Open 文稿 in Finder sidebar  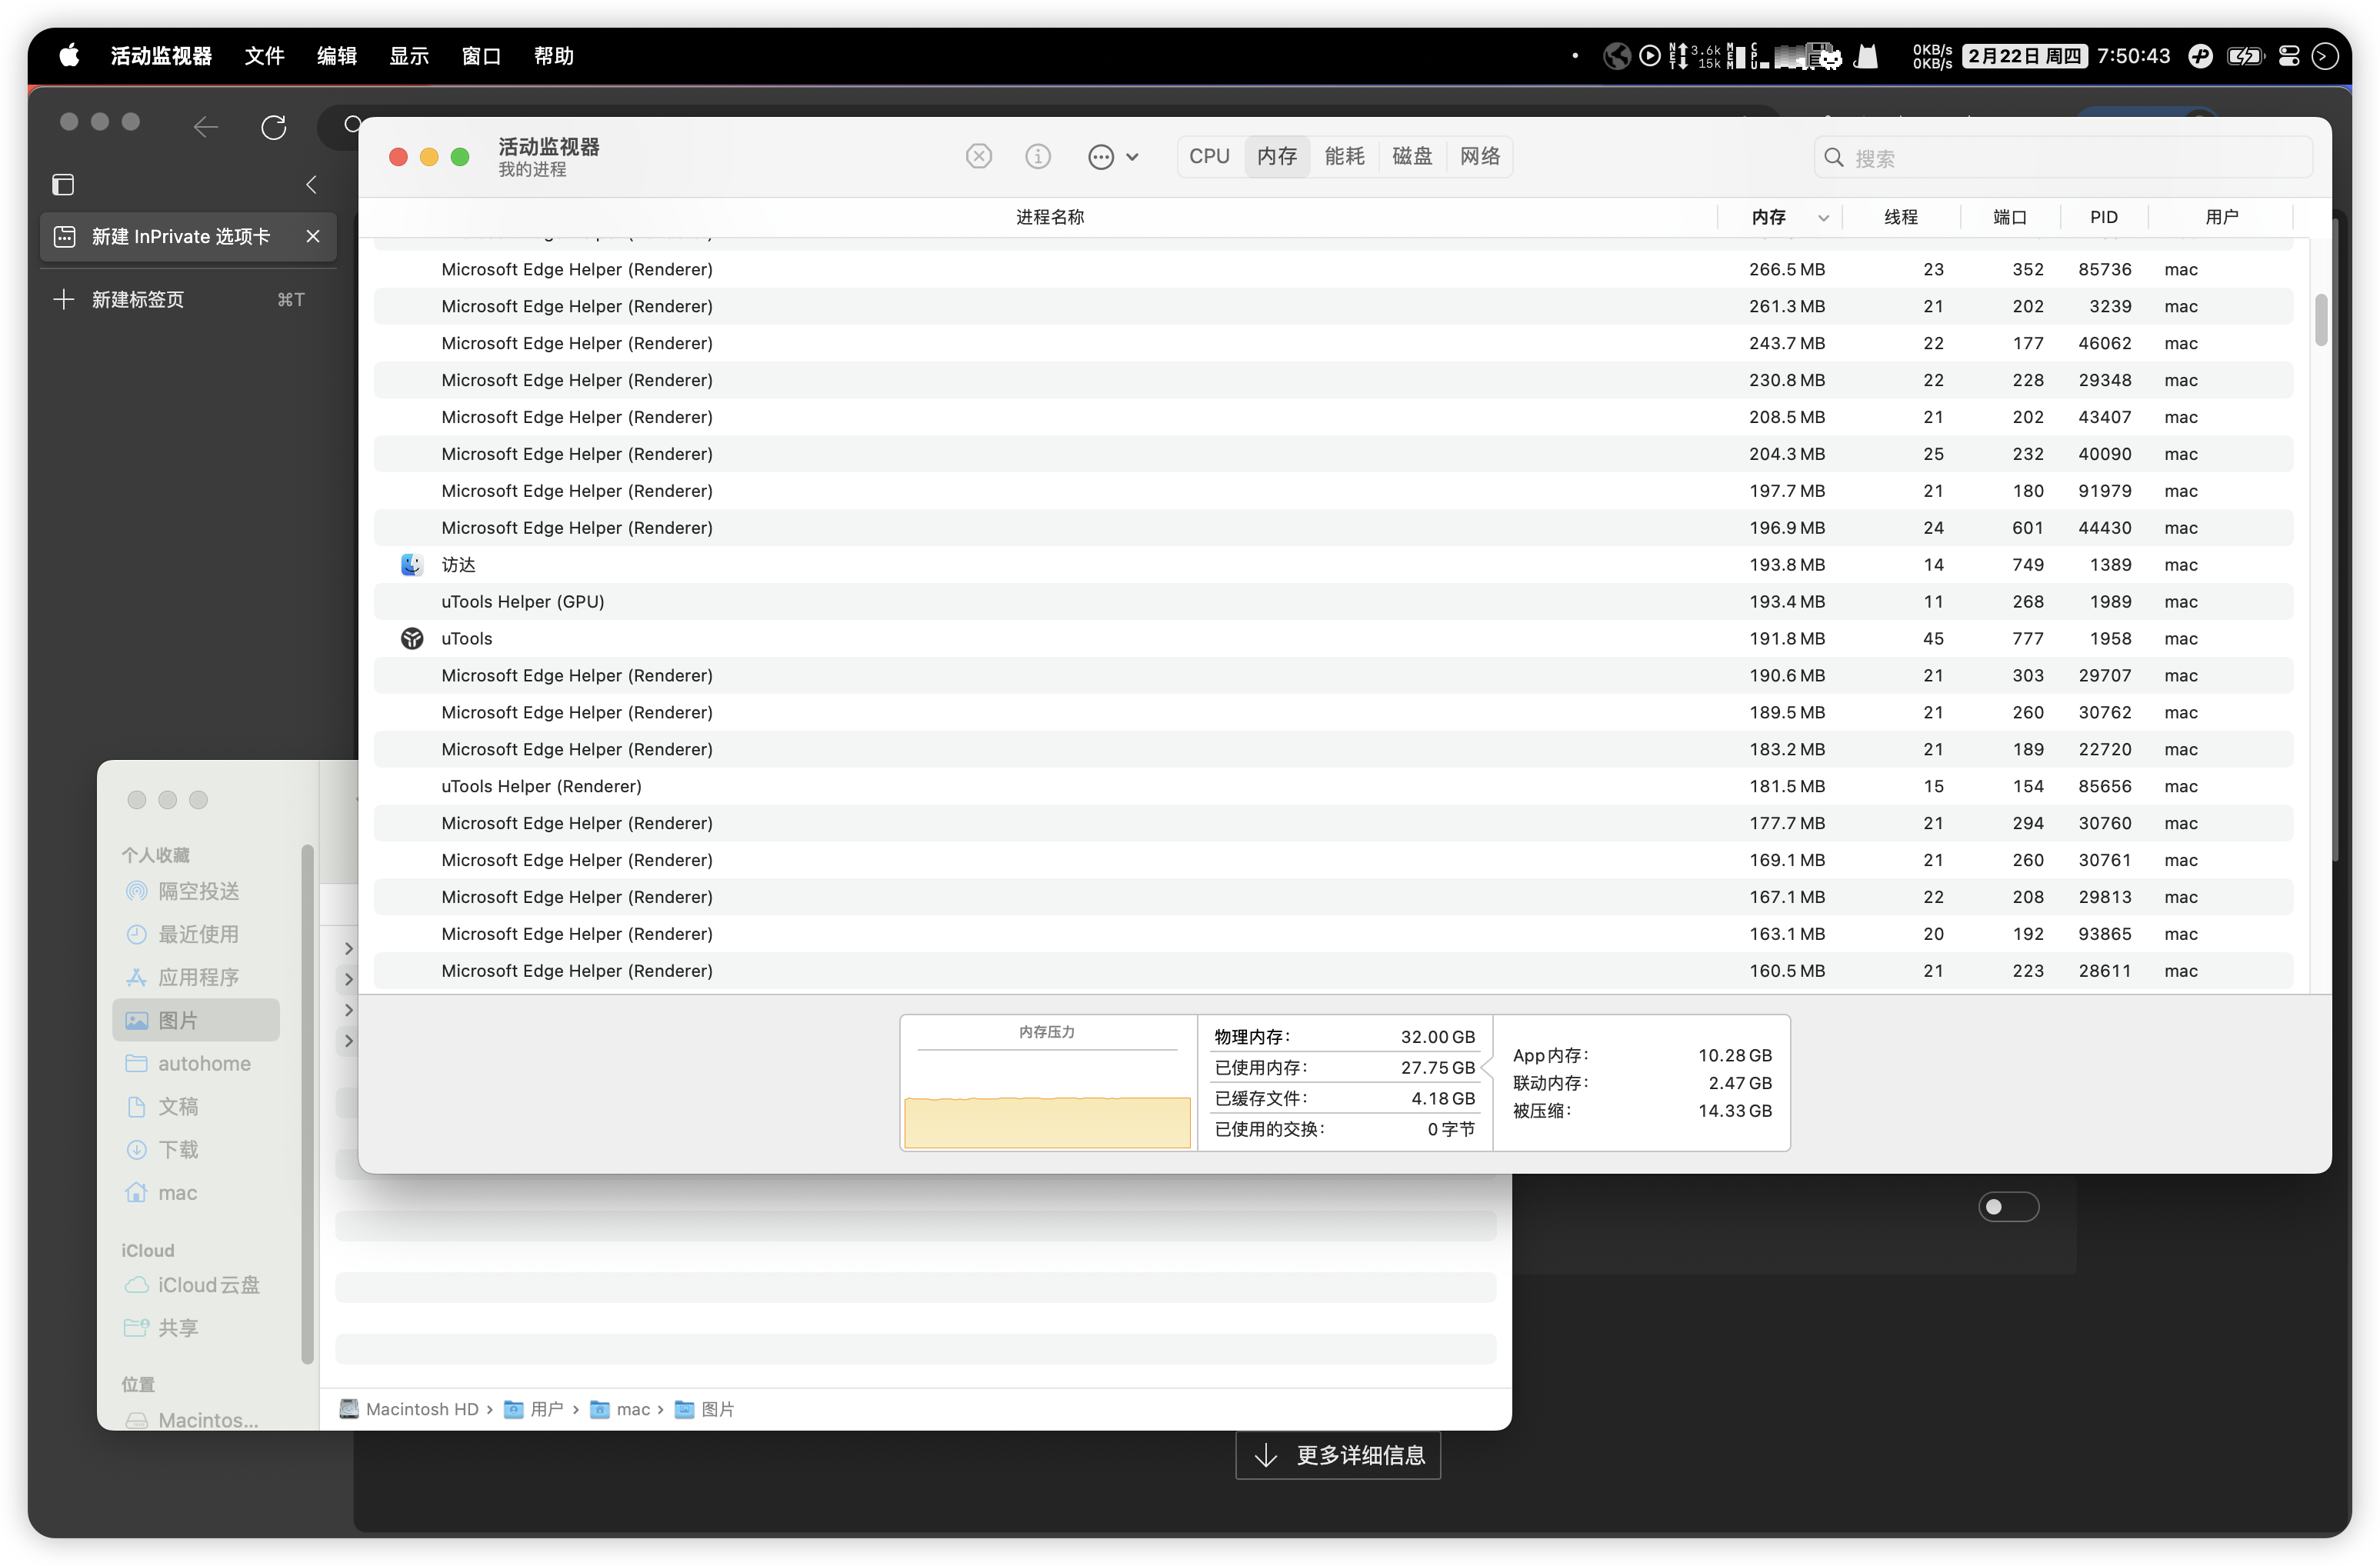(x=197, y=1106)
